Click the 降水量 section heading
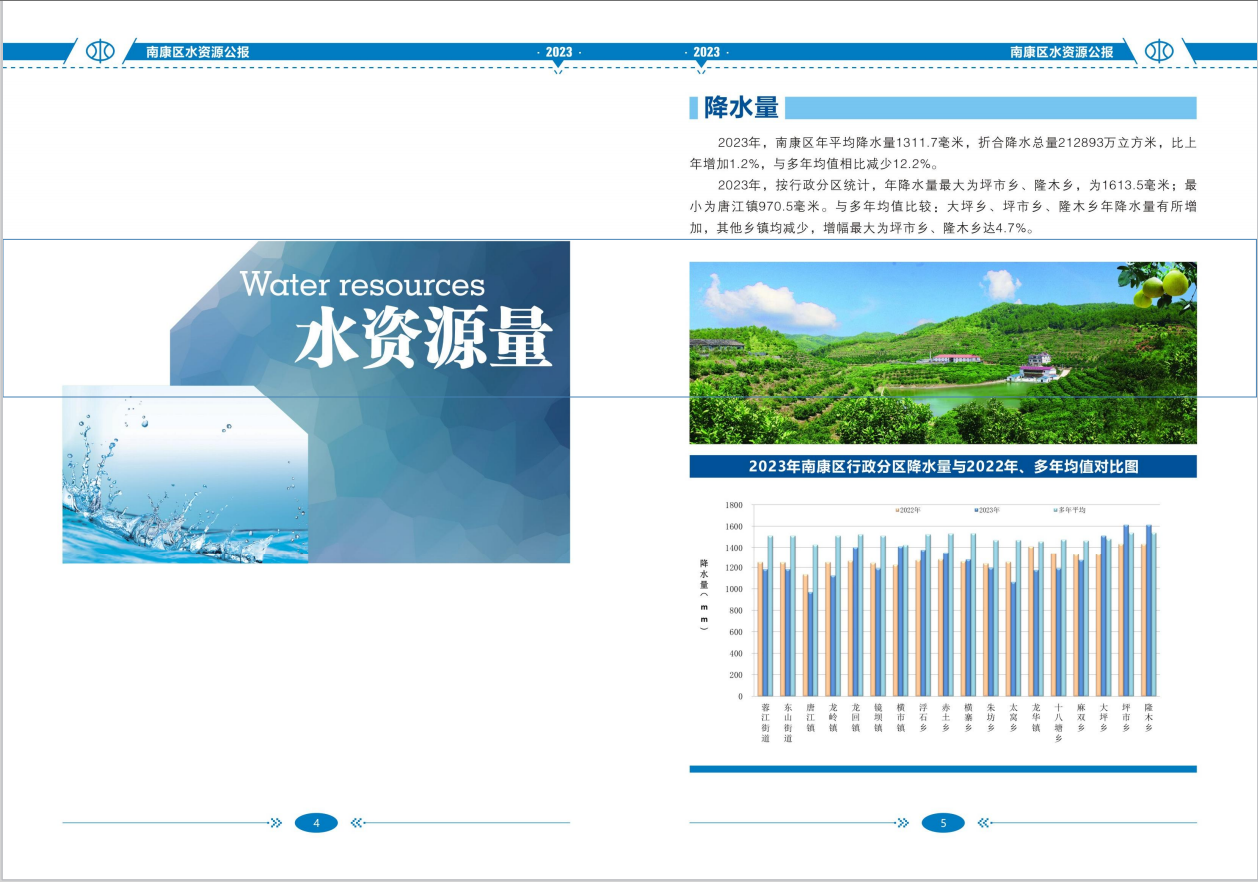Viewport: 1258px width, 882px height. (x=741, y=108)
